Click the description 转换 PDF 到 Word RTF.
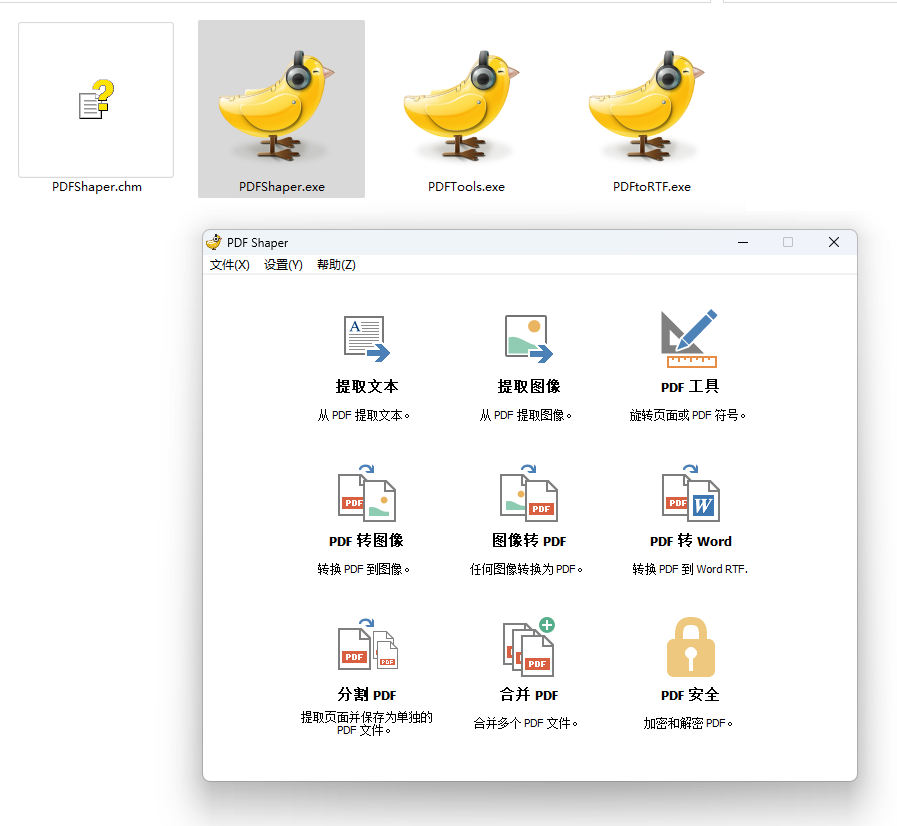The width and height of the screenshot is (897, 826). pos(690,569)
